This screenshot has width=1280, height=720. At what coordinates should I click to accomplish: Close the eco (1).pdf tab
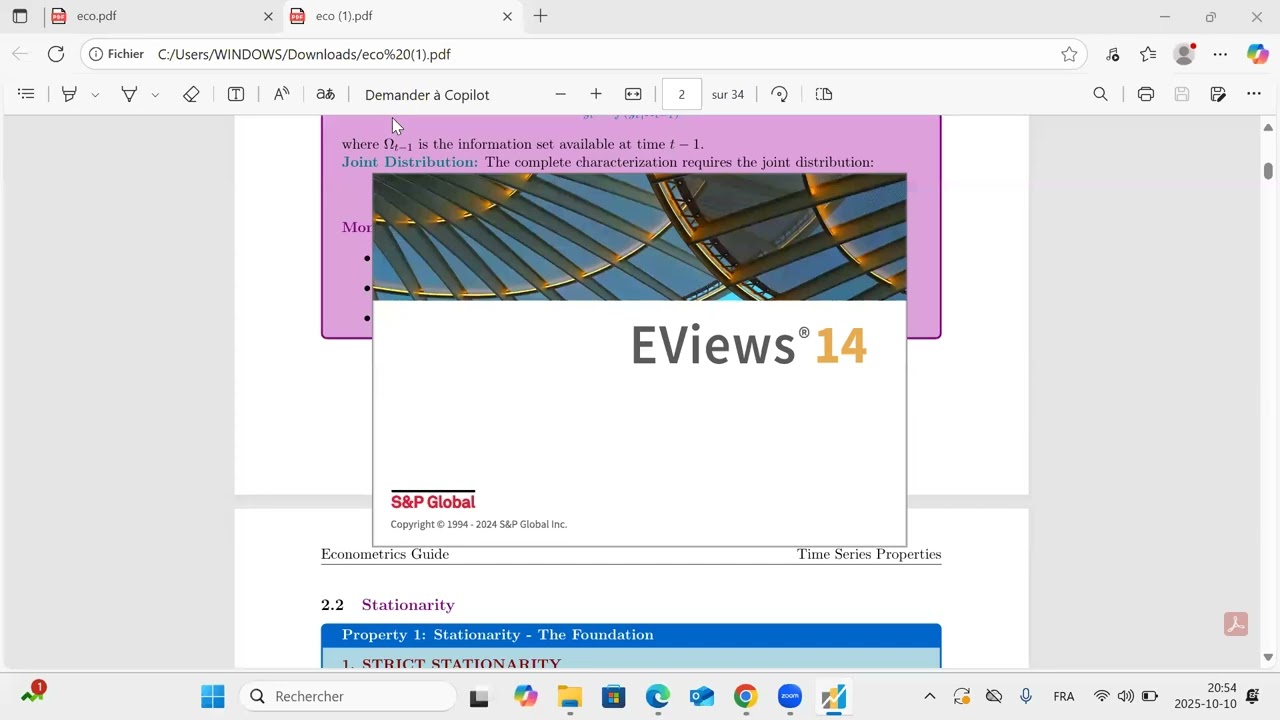coord(507,16)
